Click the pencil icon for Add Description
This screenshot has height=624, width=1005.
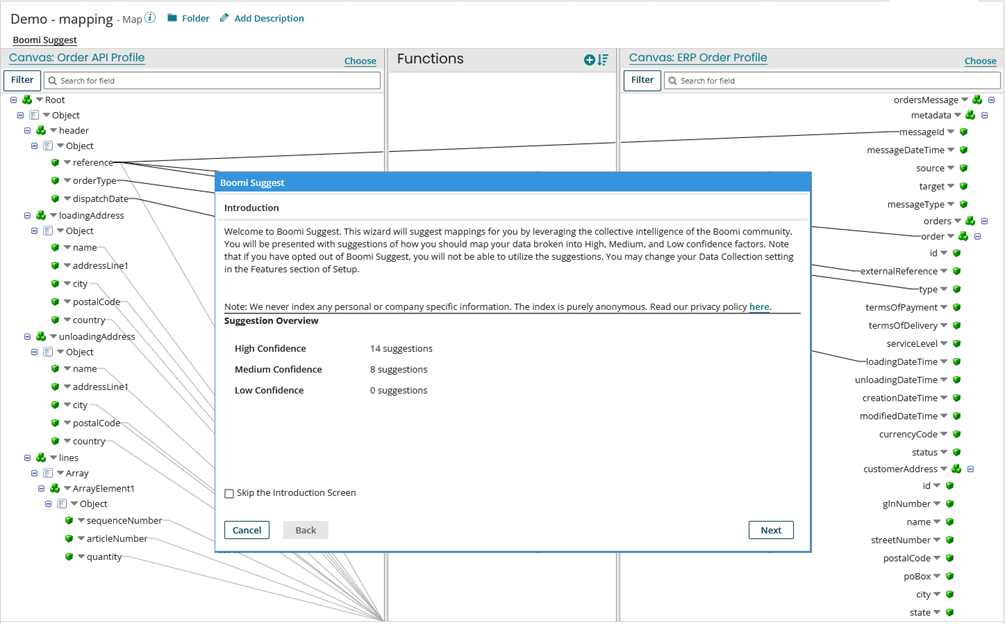click(224, 18)
